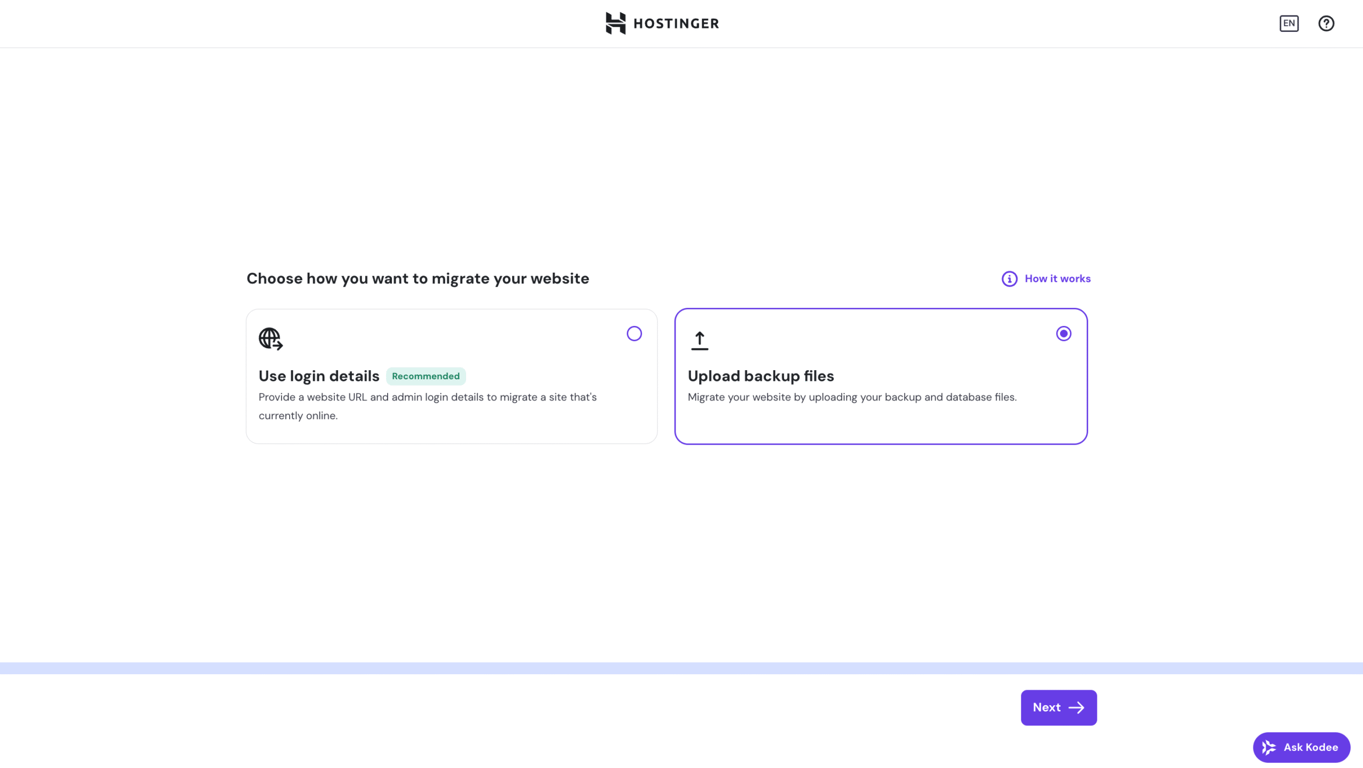
Task: Click the arrow icon inside the Next button
Action: (1077, 707)
